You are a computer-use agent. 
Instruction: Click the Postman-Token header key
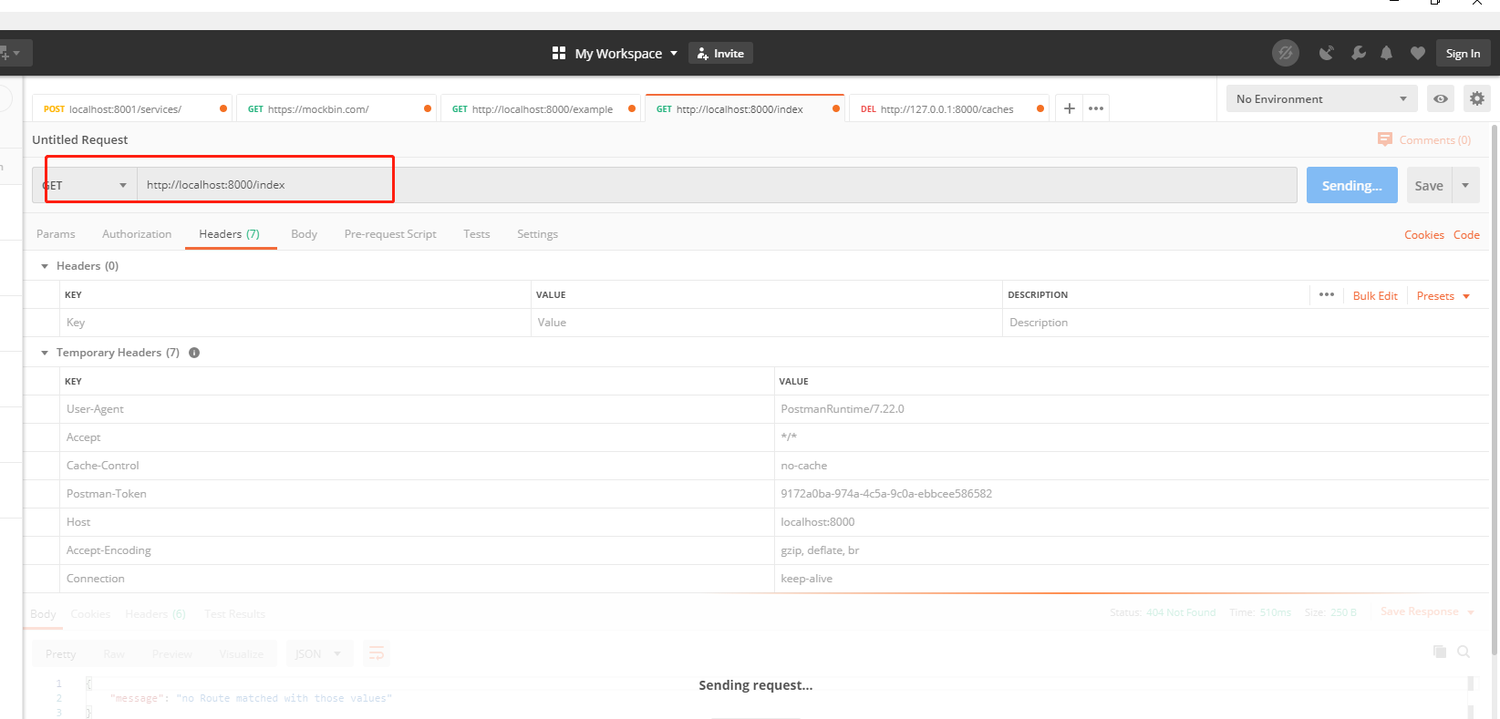click(106, 493)
